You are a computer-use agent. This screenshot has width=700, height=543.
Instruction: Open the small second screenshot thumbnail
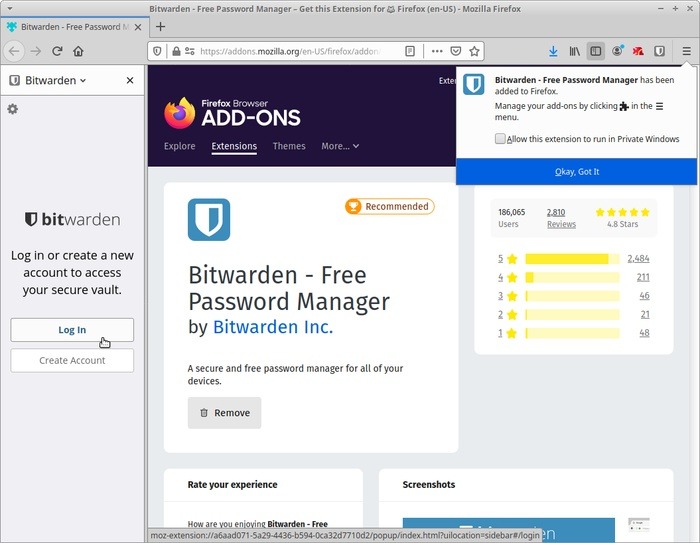638,525
